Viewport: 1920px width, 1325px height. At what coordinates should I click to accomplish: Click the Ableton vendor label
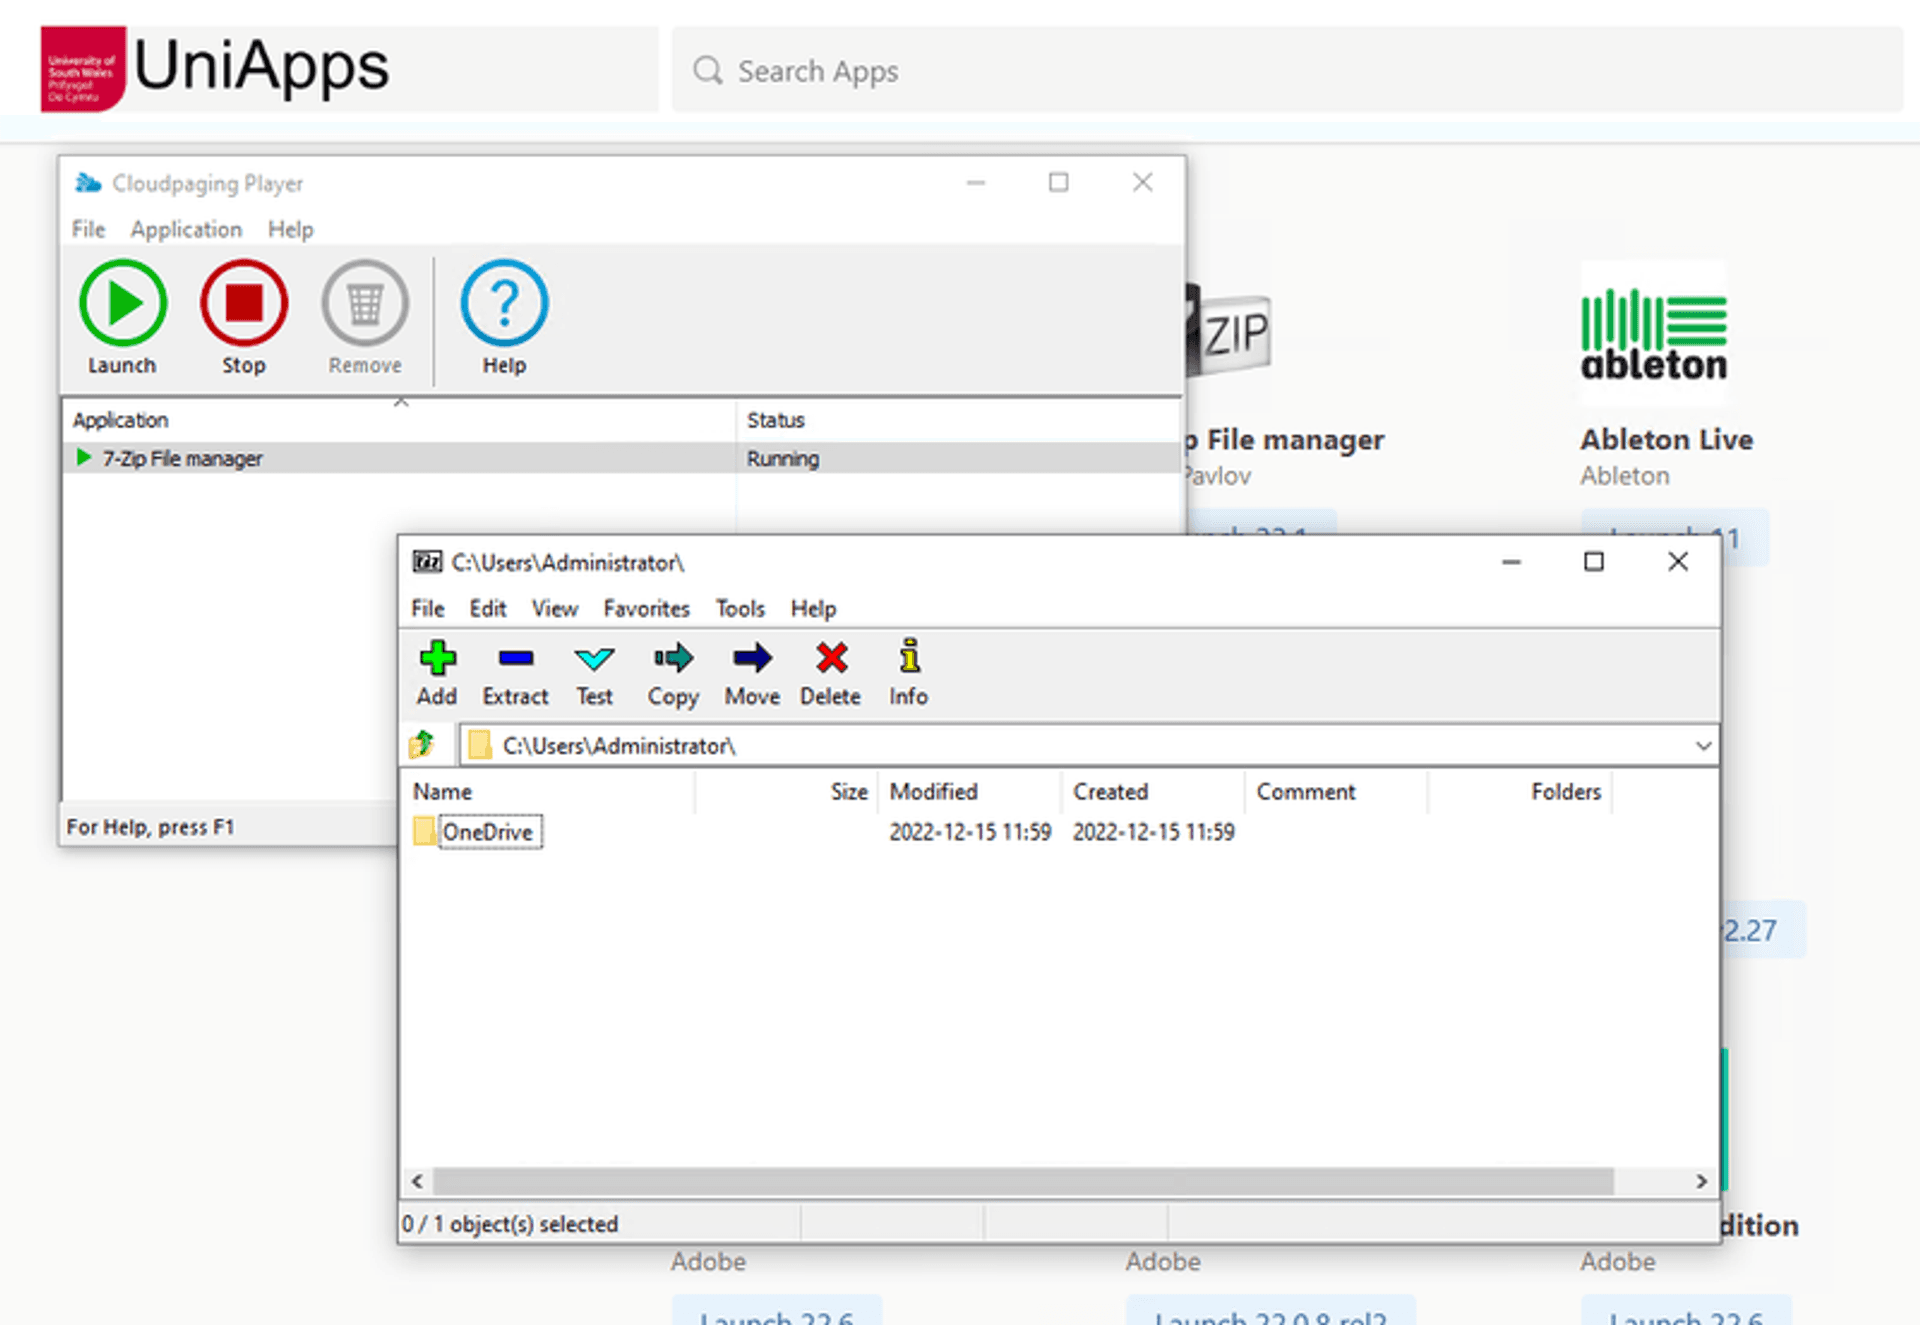(1624, 476)
